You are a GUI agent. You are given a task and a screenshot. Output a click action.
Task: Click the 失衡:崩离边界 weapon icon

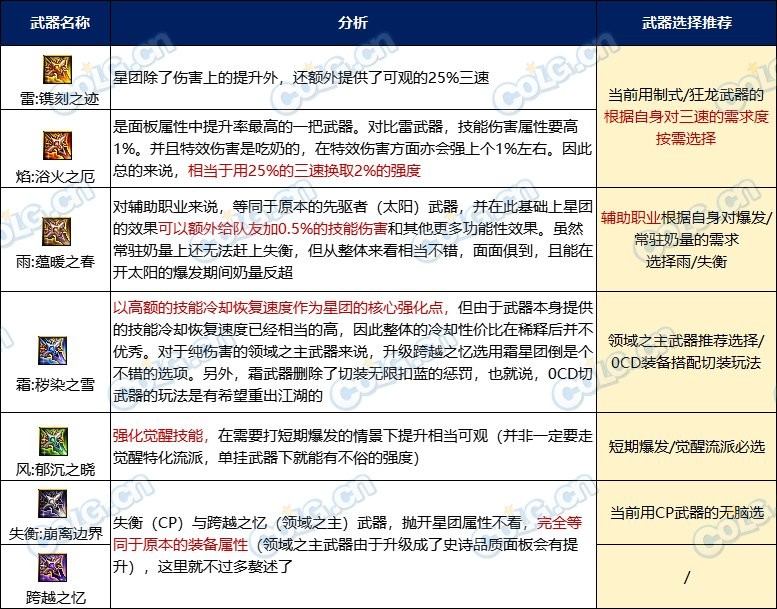[54, 504]
